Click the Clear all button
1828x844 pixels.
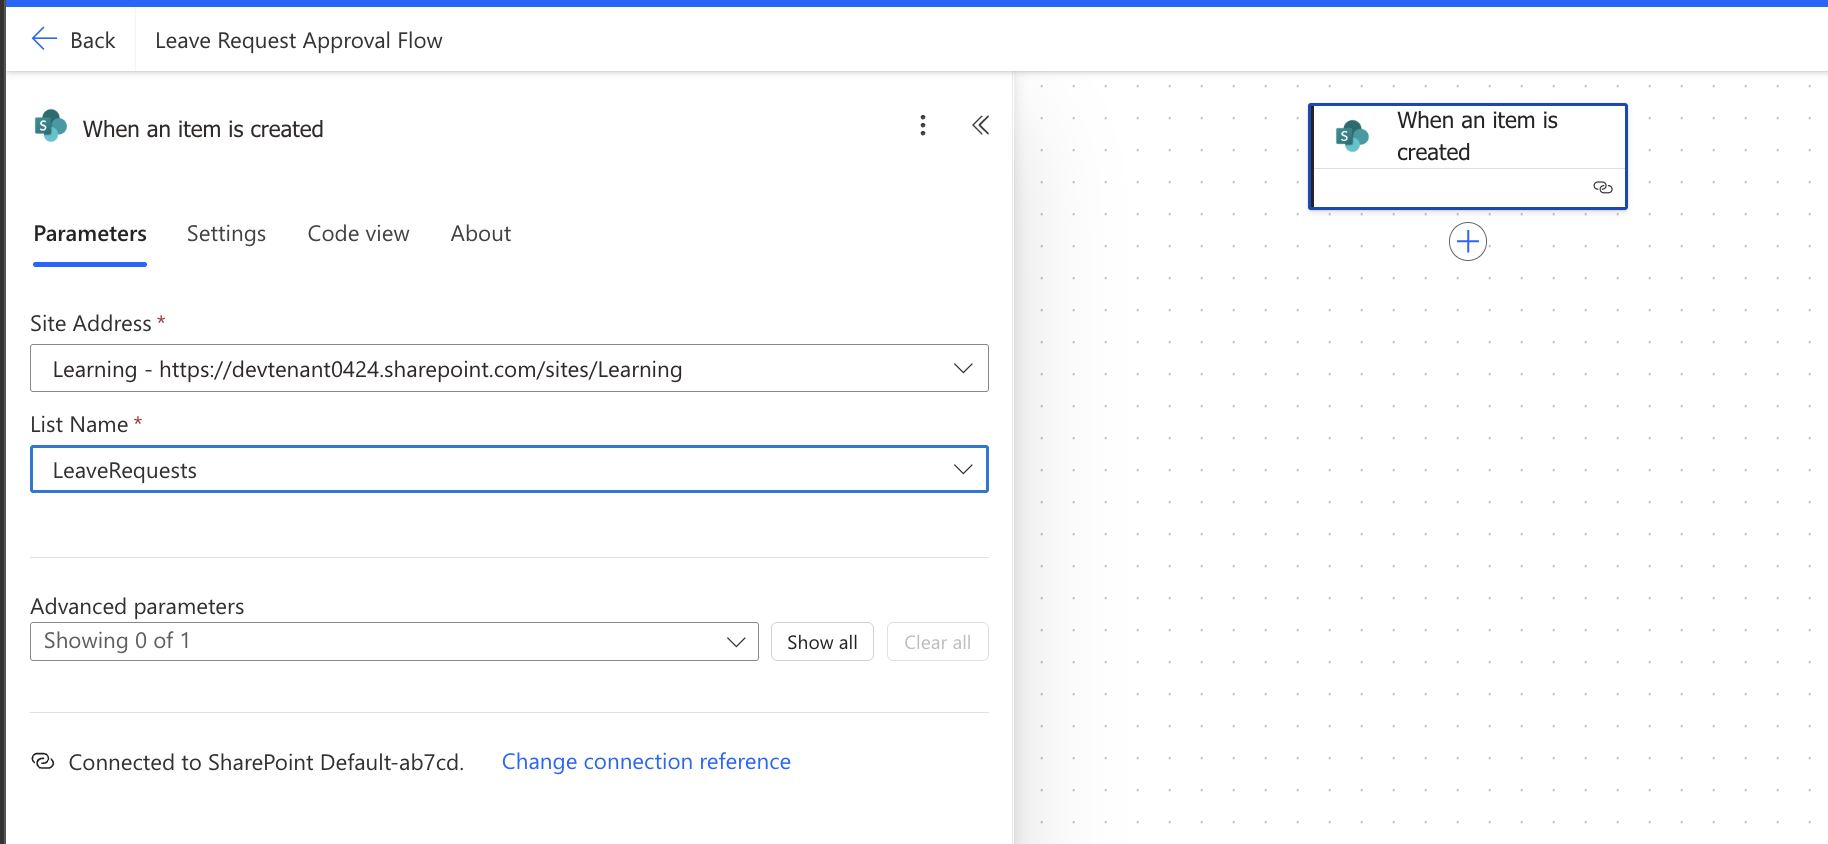pos(937,641)
